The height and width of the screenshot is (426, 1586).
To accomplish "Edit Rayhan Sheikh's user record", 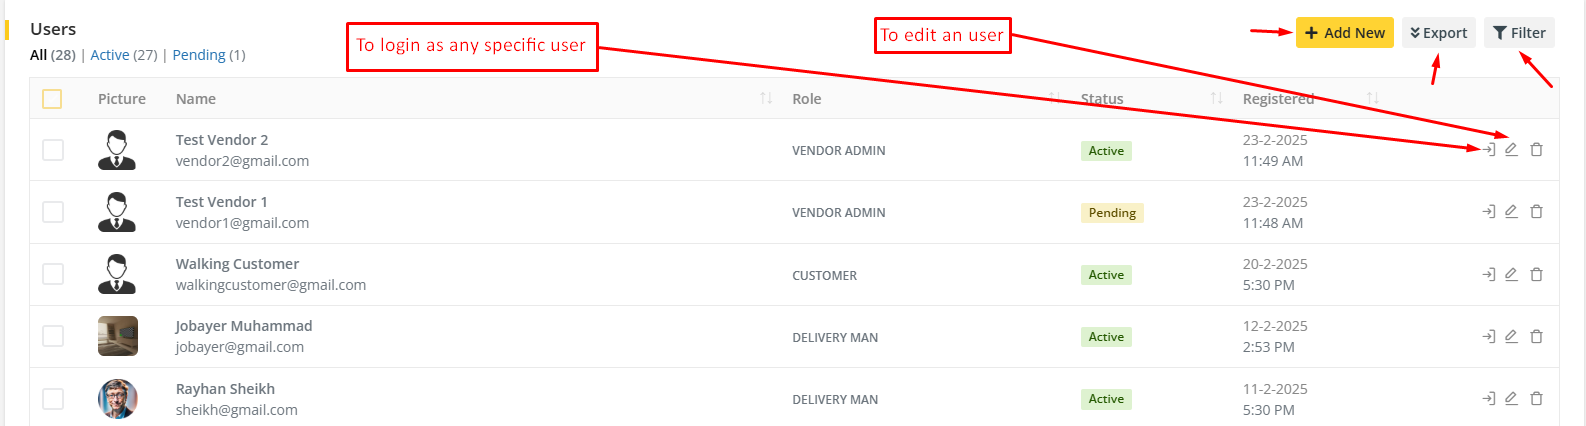I will pos(1511,398).
